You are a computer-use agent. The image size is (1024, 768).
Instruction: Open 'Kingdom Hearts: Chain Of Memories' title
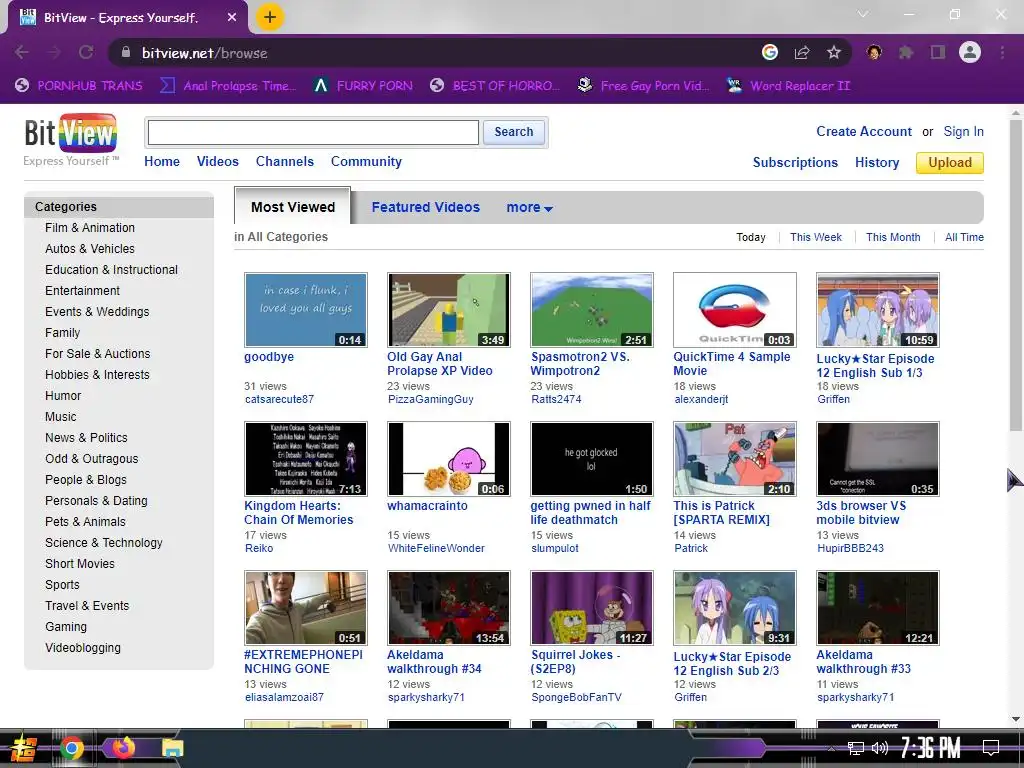tap(298, 513)
